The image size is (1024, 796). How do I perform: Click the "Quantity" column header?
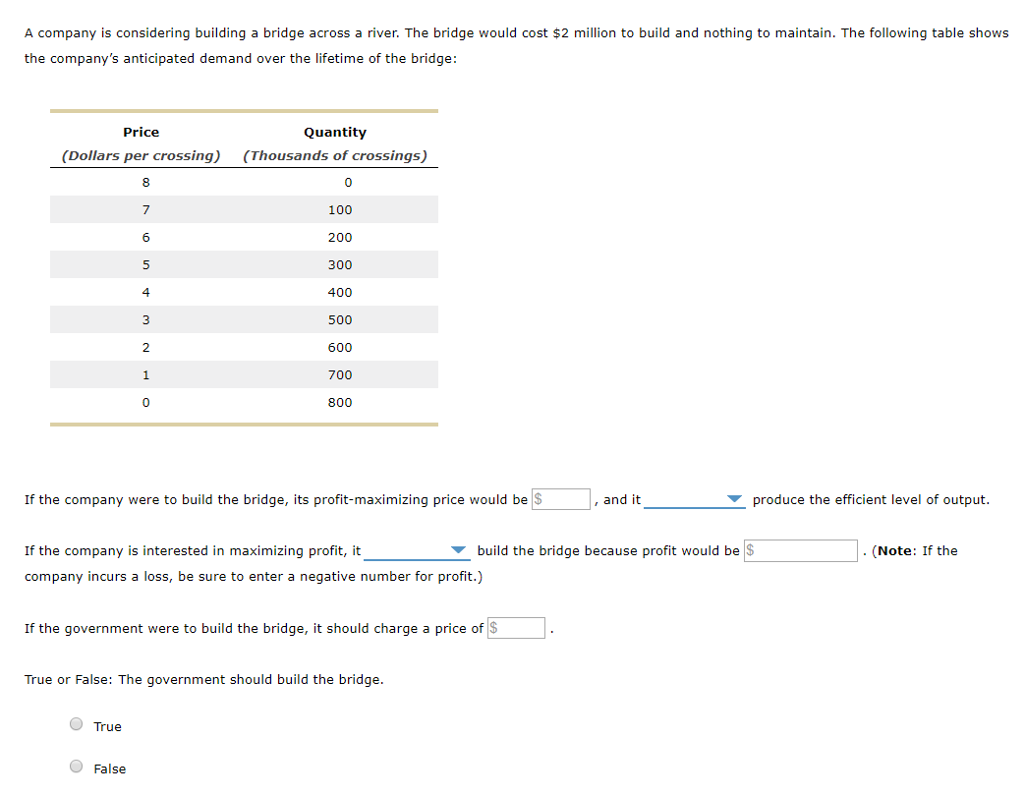335,132
